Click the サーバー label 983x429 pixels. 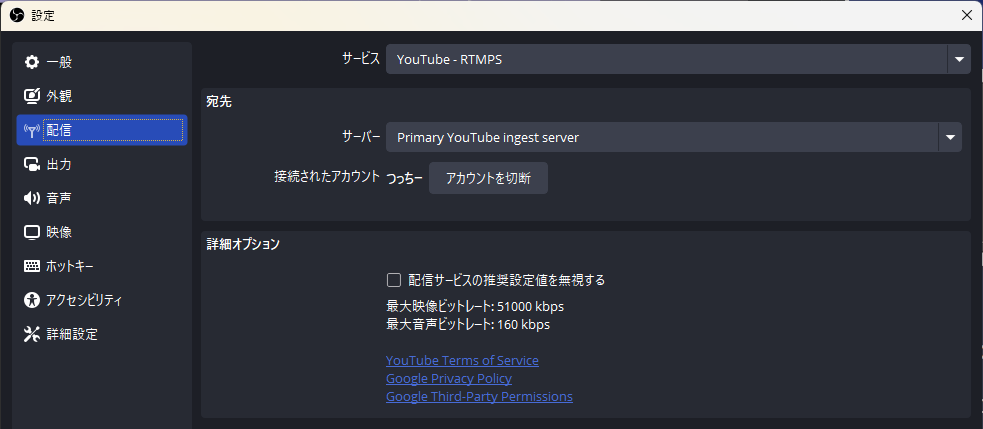point(361,137)
